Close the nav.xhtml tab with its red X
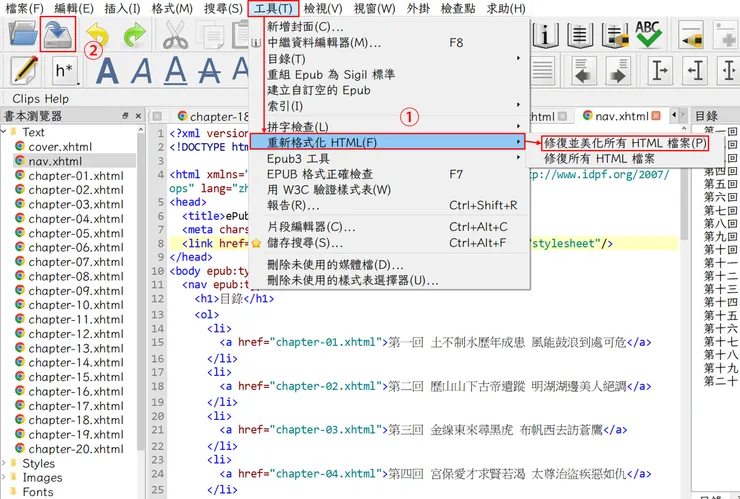 click(656, 116)
